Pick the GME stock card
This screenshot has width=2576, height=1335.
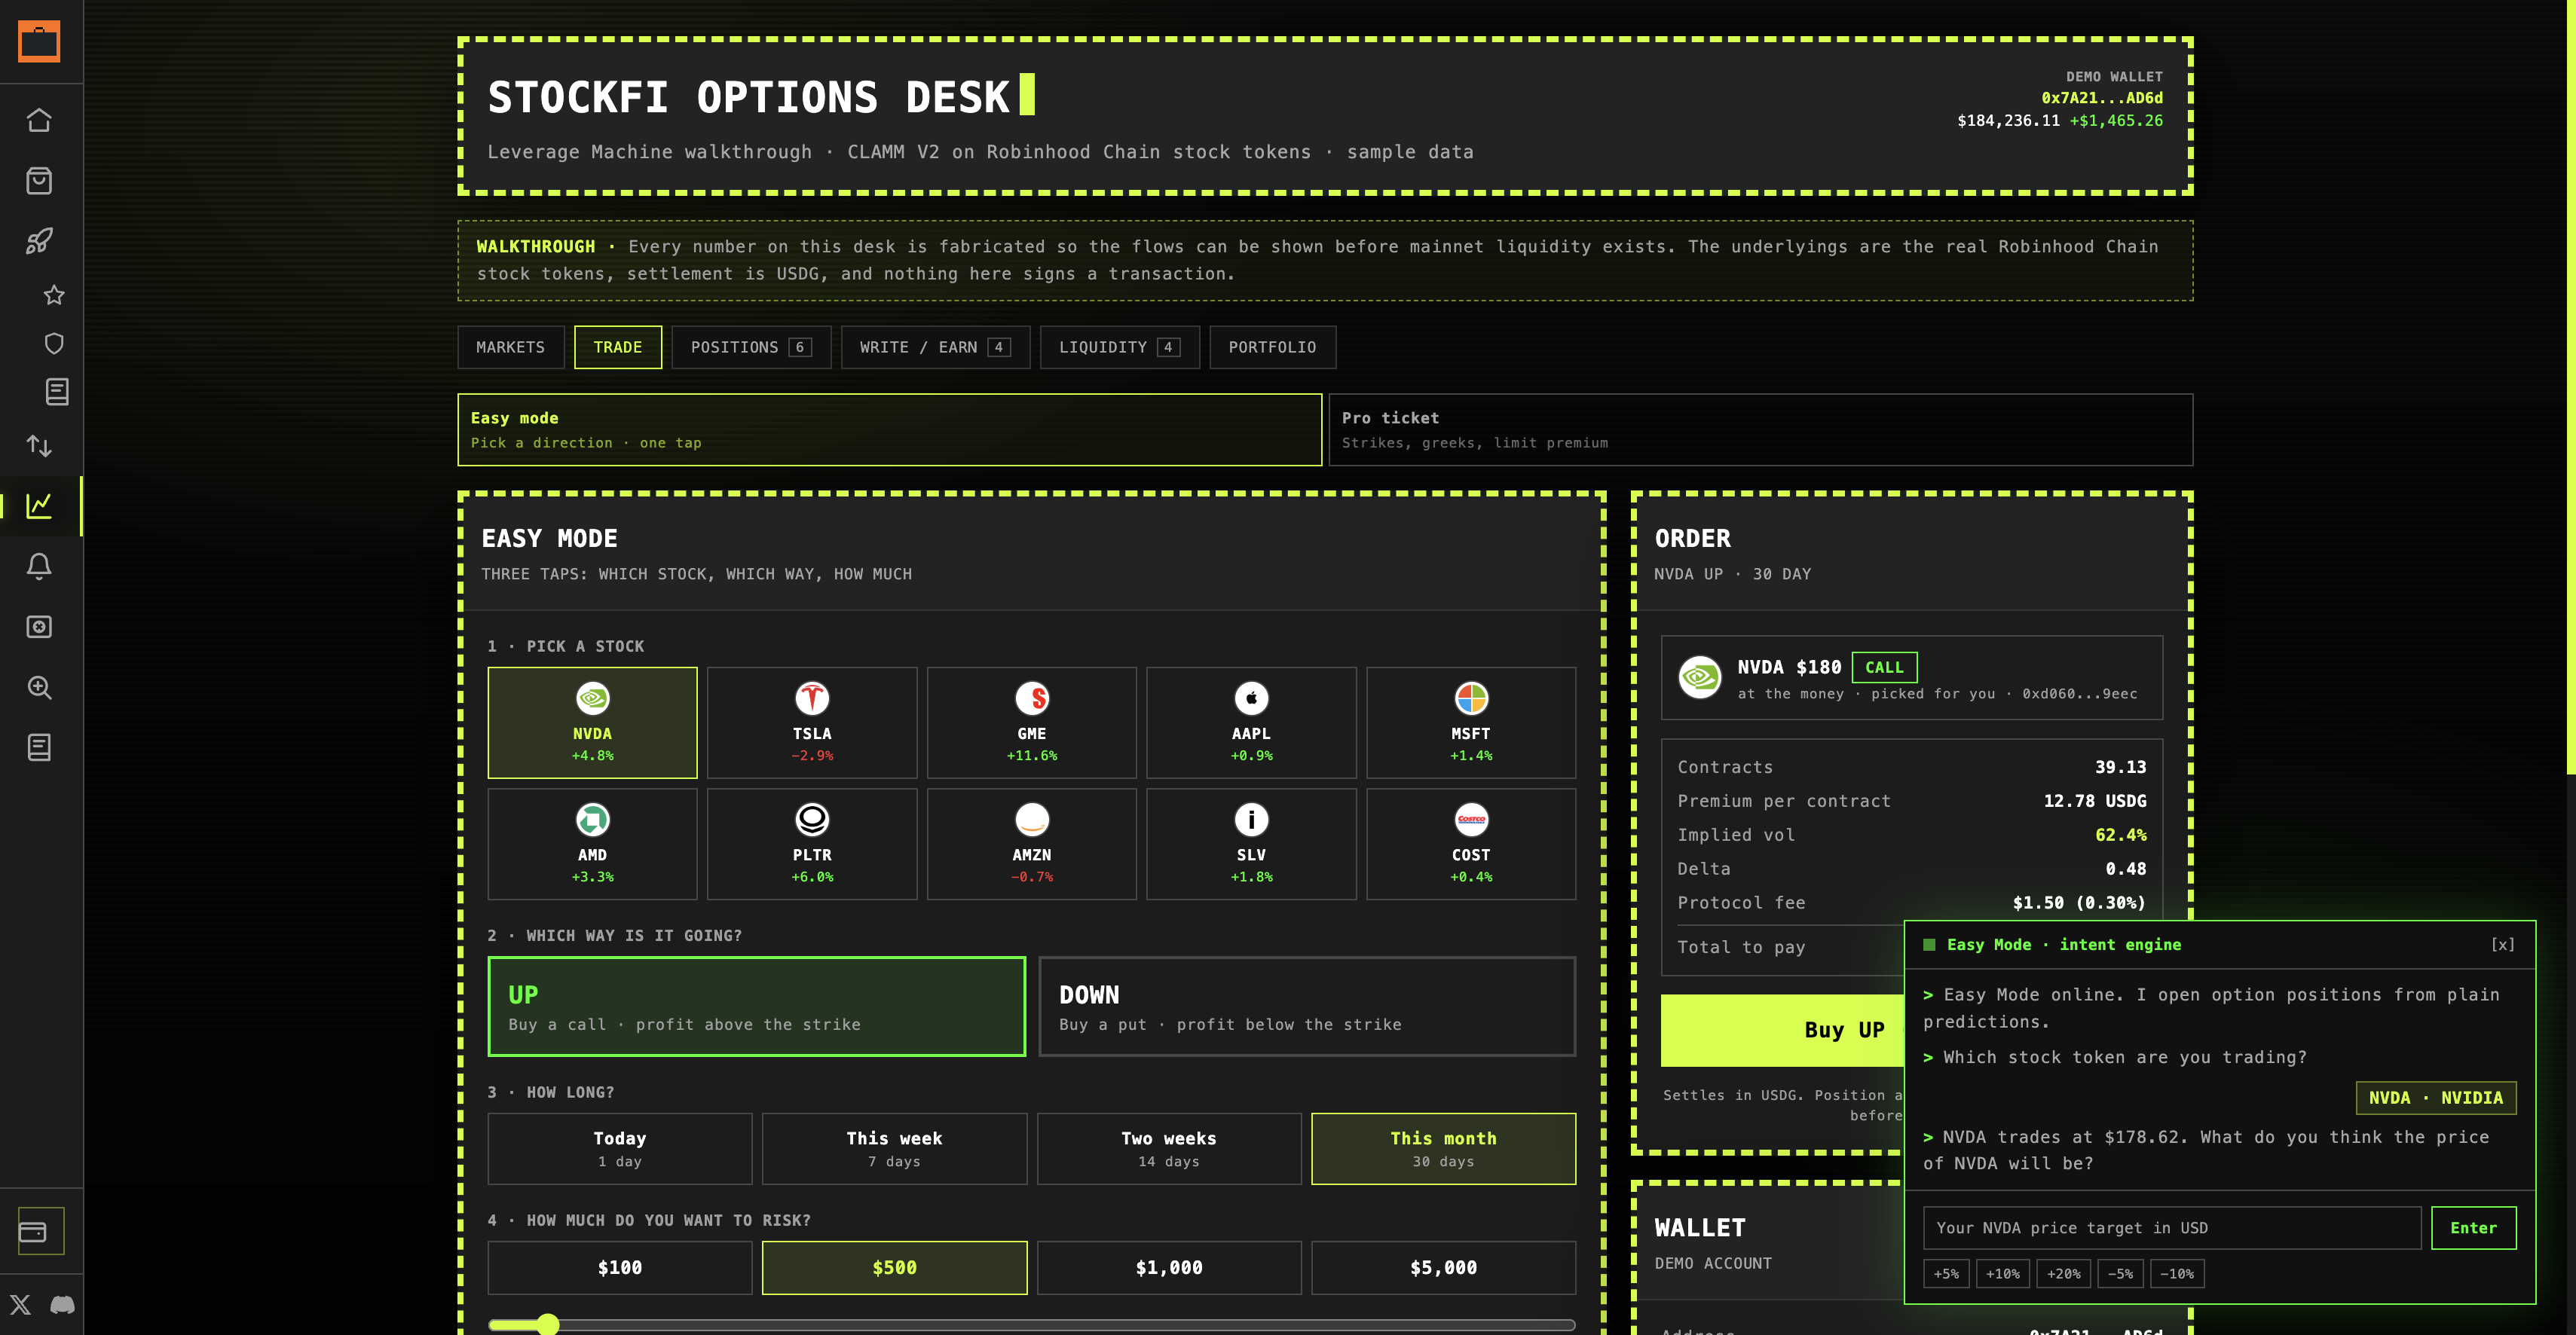tap(1031, 723)
